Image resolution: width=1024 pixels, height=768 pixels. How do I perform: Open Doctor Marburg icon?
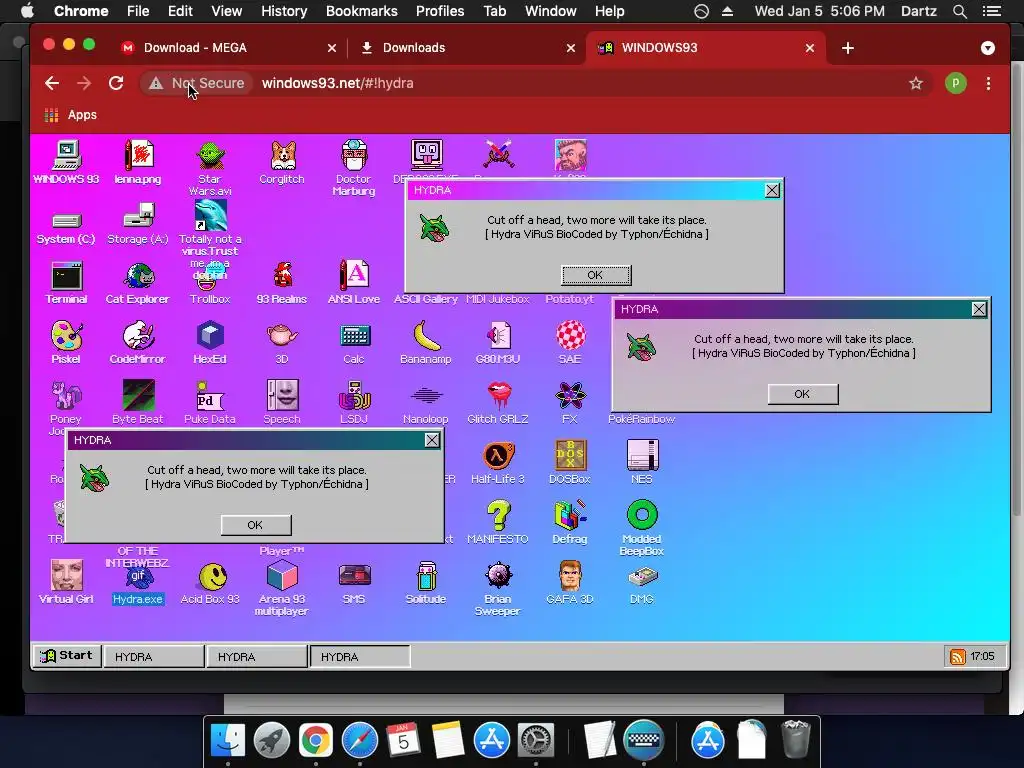point(353,168)
